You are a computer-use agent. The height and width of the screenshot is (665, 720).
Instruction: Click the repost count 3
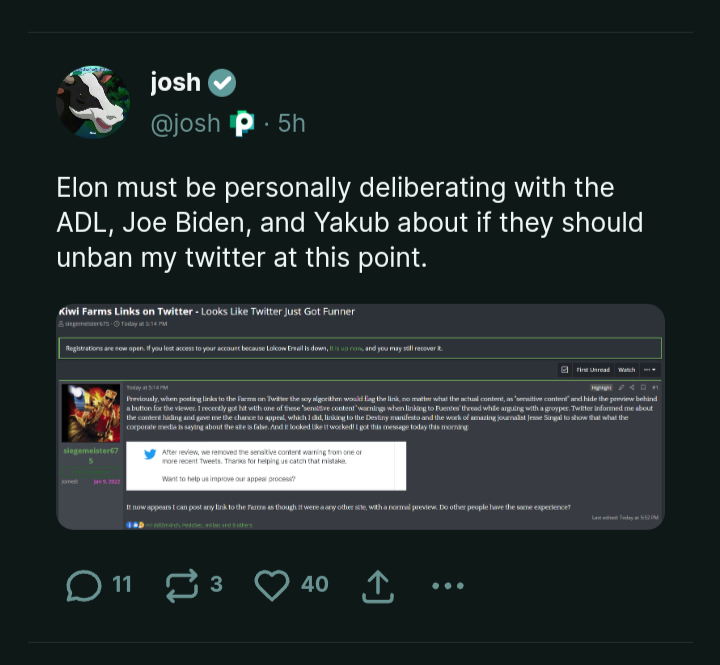[216, 584]
